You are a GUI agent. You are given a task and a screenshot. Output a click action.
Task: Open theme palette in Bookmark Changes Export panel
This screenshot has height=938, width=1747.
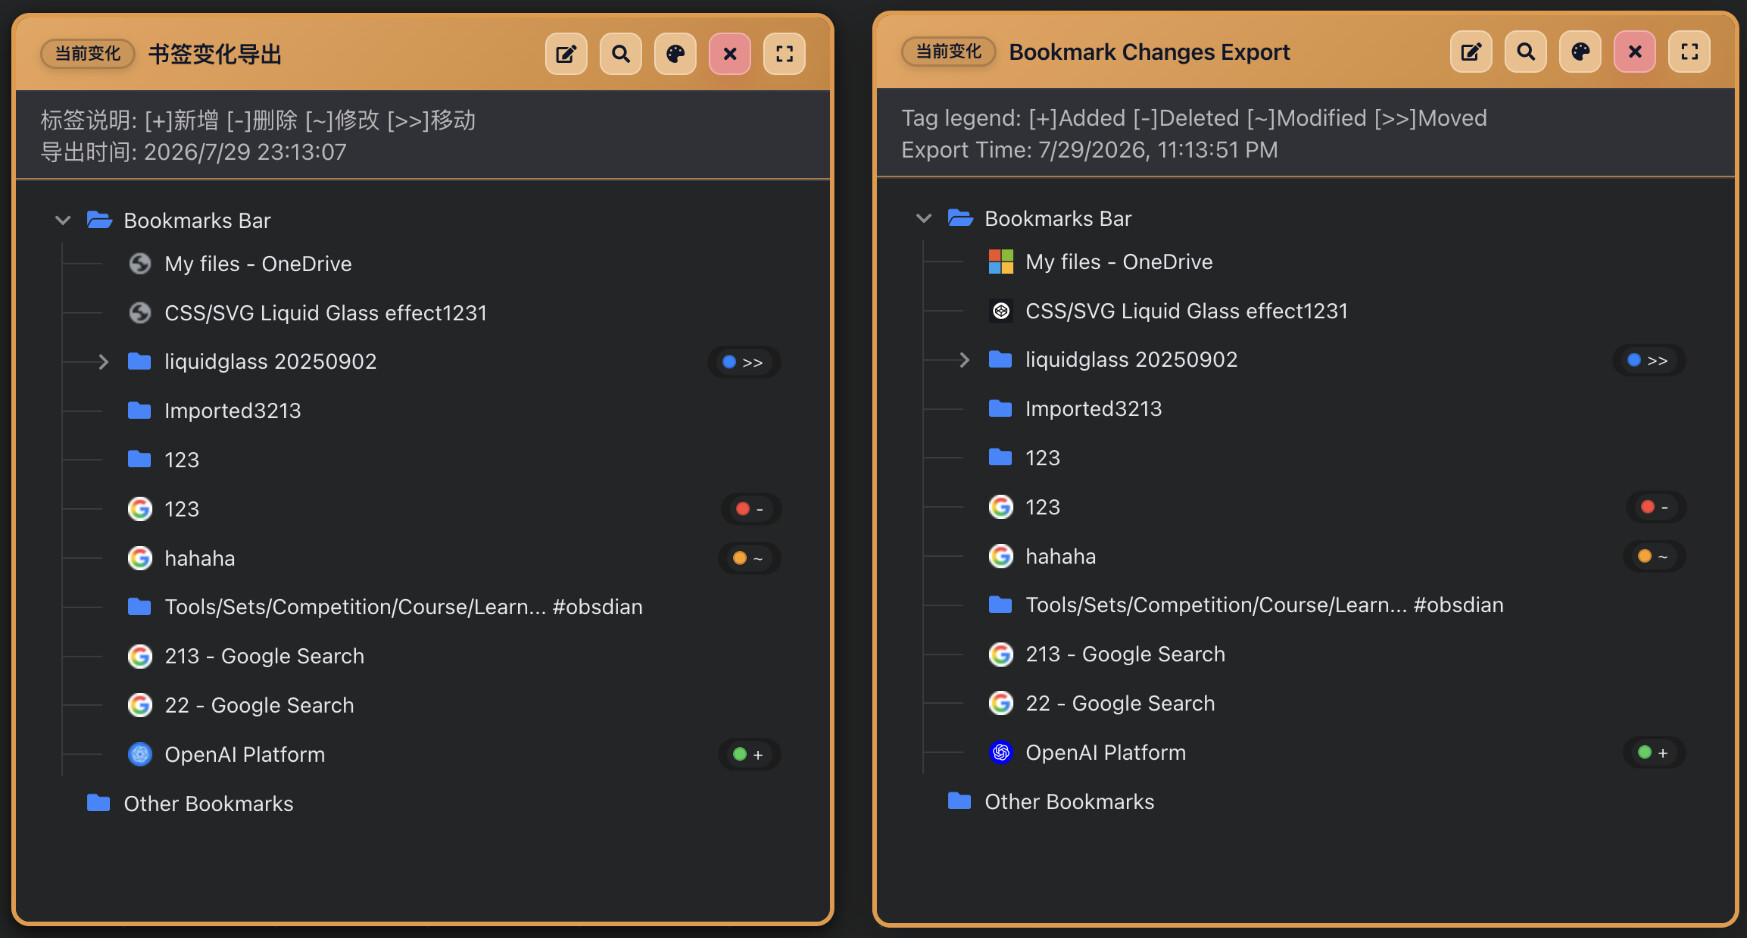tap(1581, 52)
